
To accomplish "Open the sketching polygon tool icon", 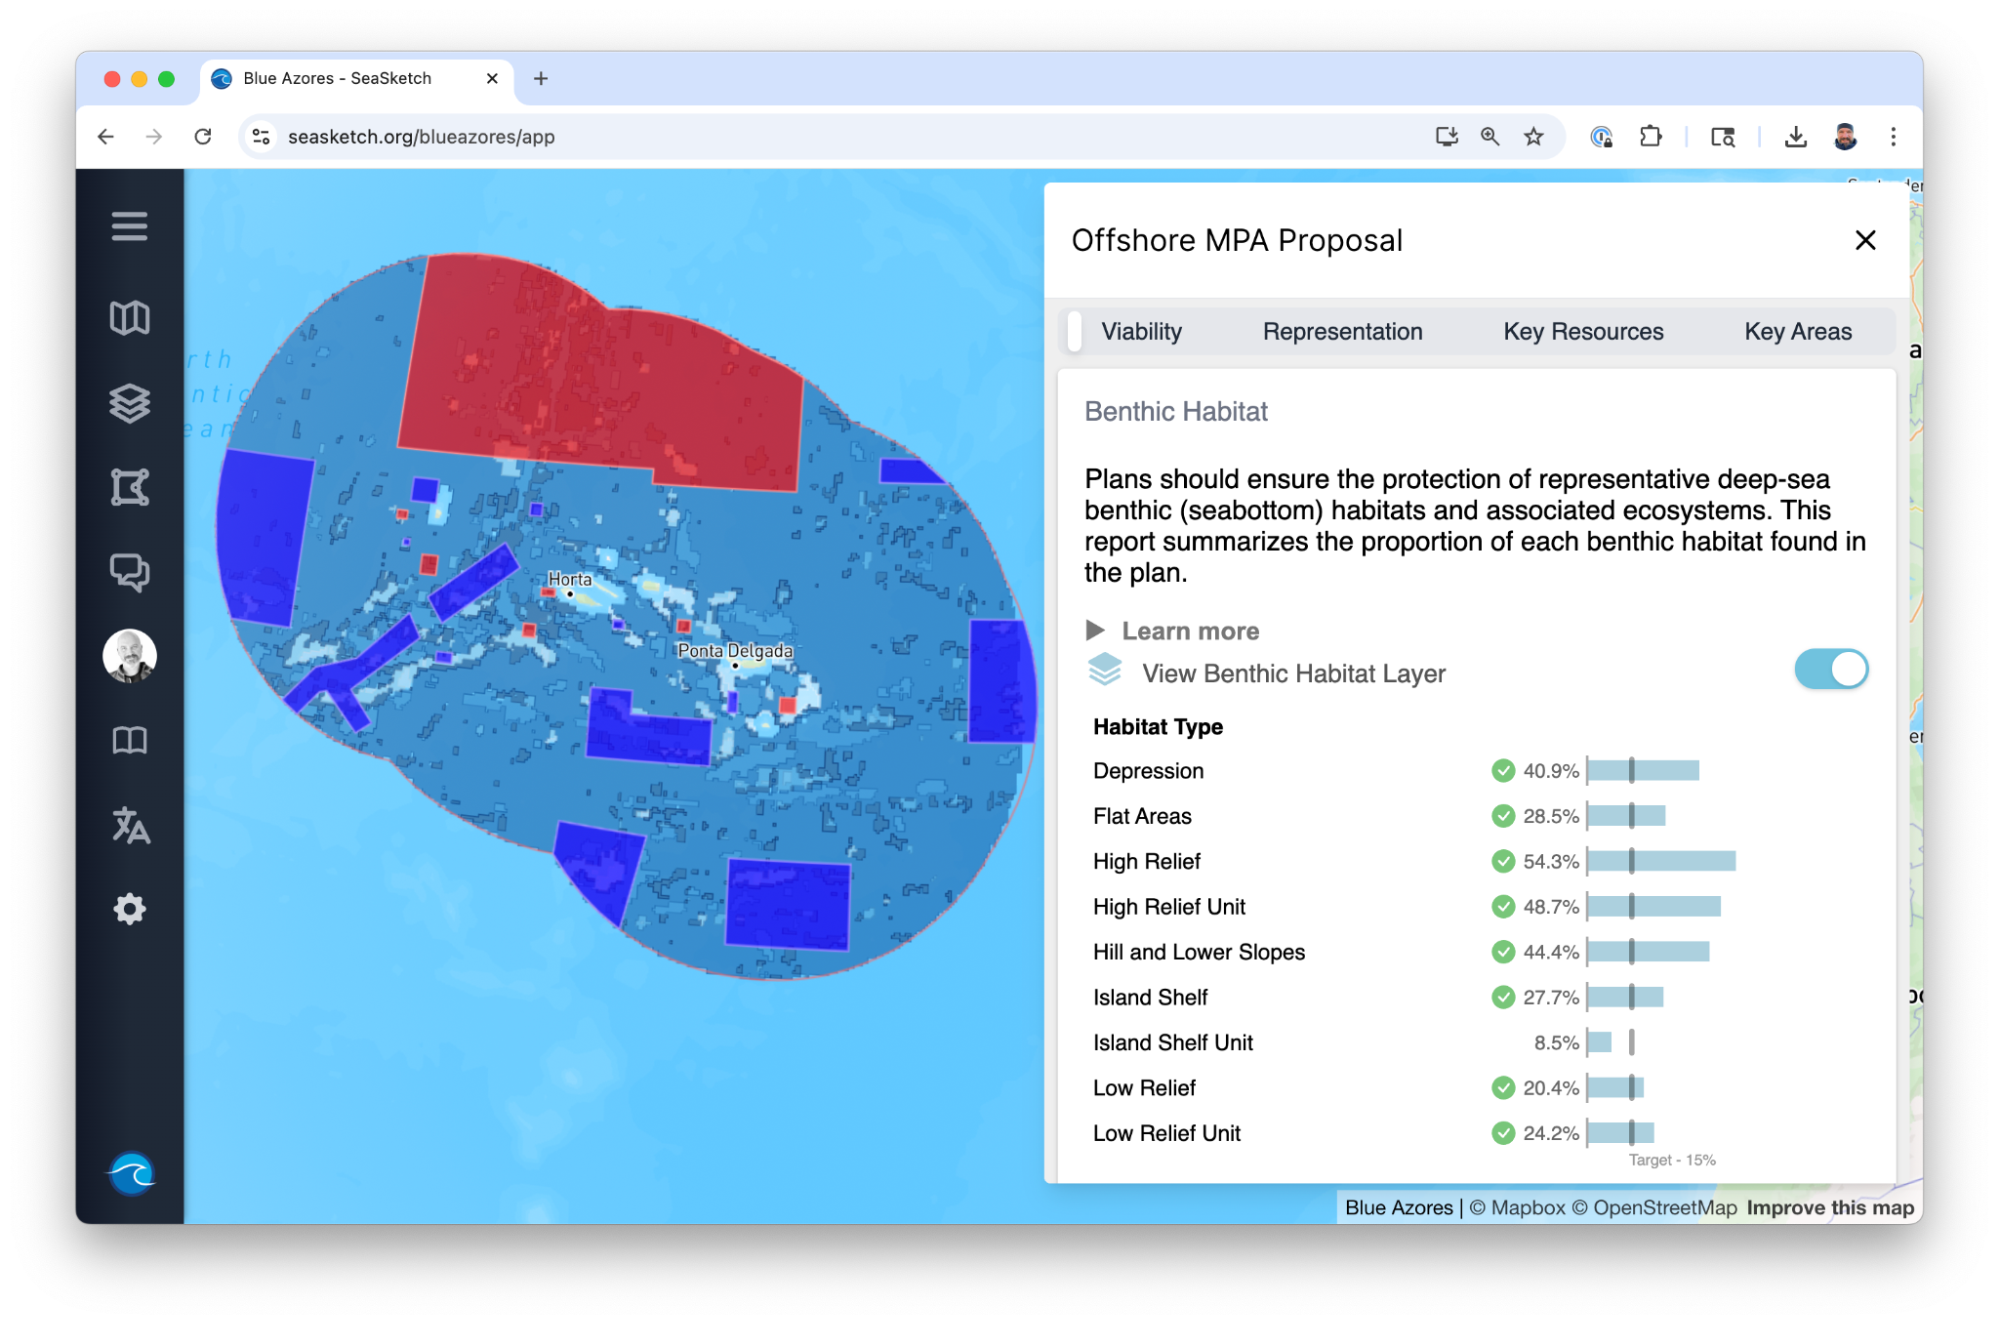I will tap(129, 488).
